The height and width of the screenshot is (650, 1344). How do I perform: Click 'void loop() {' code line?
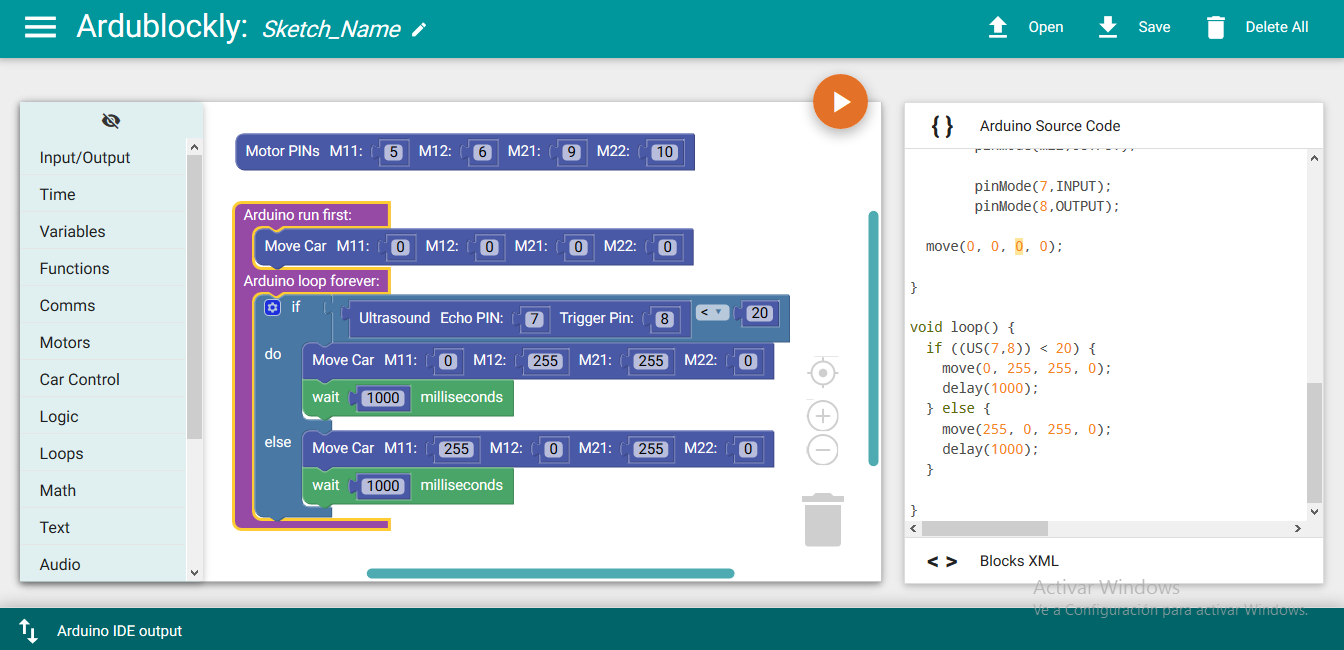tap(962, 327)
